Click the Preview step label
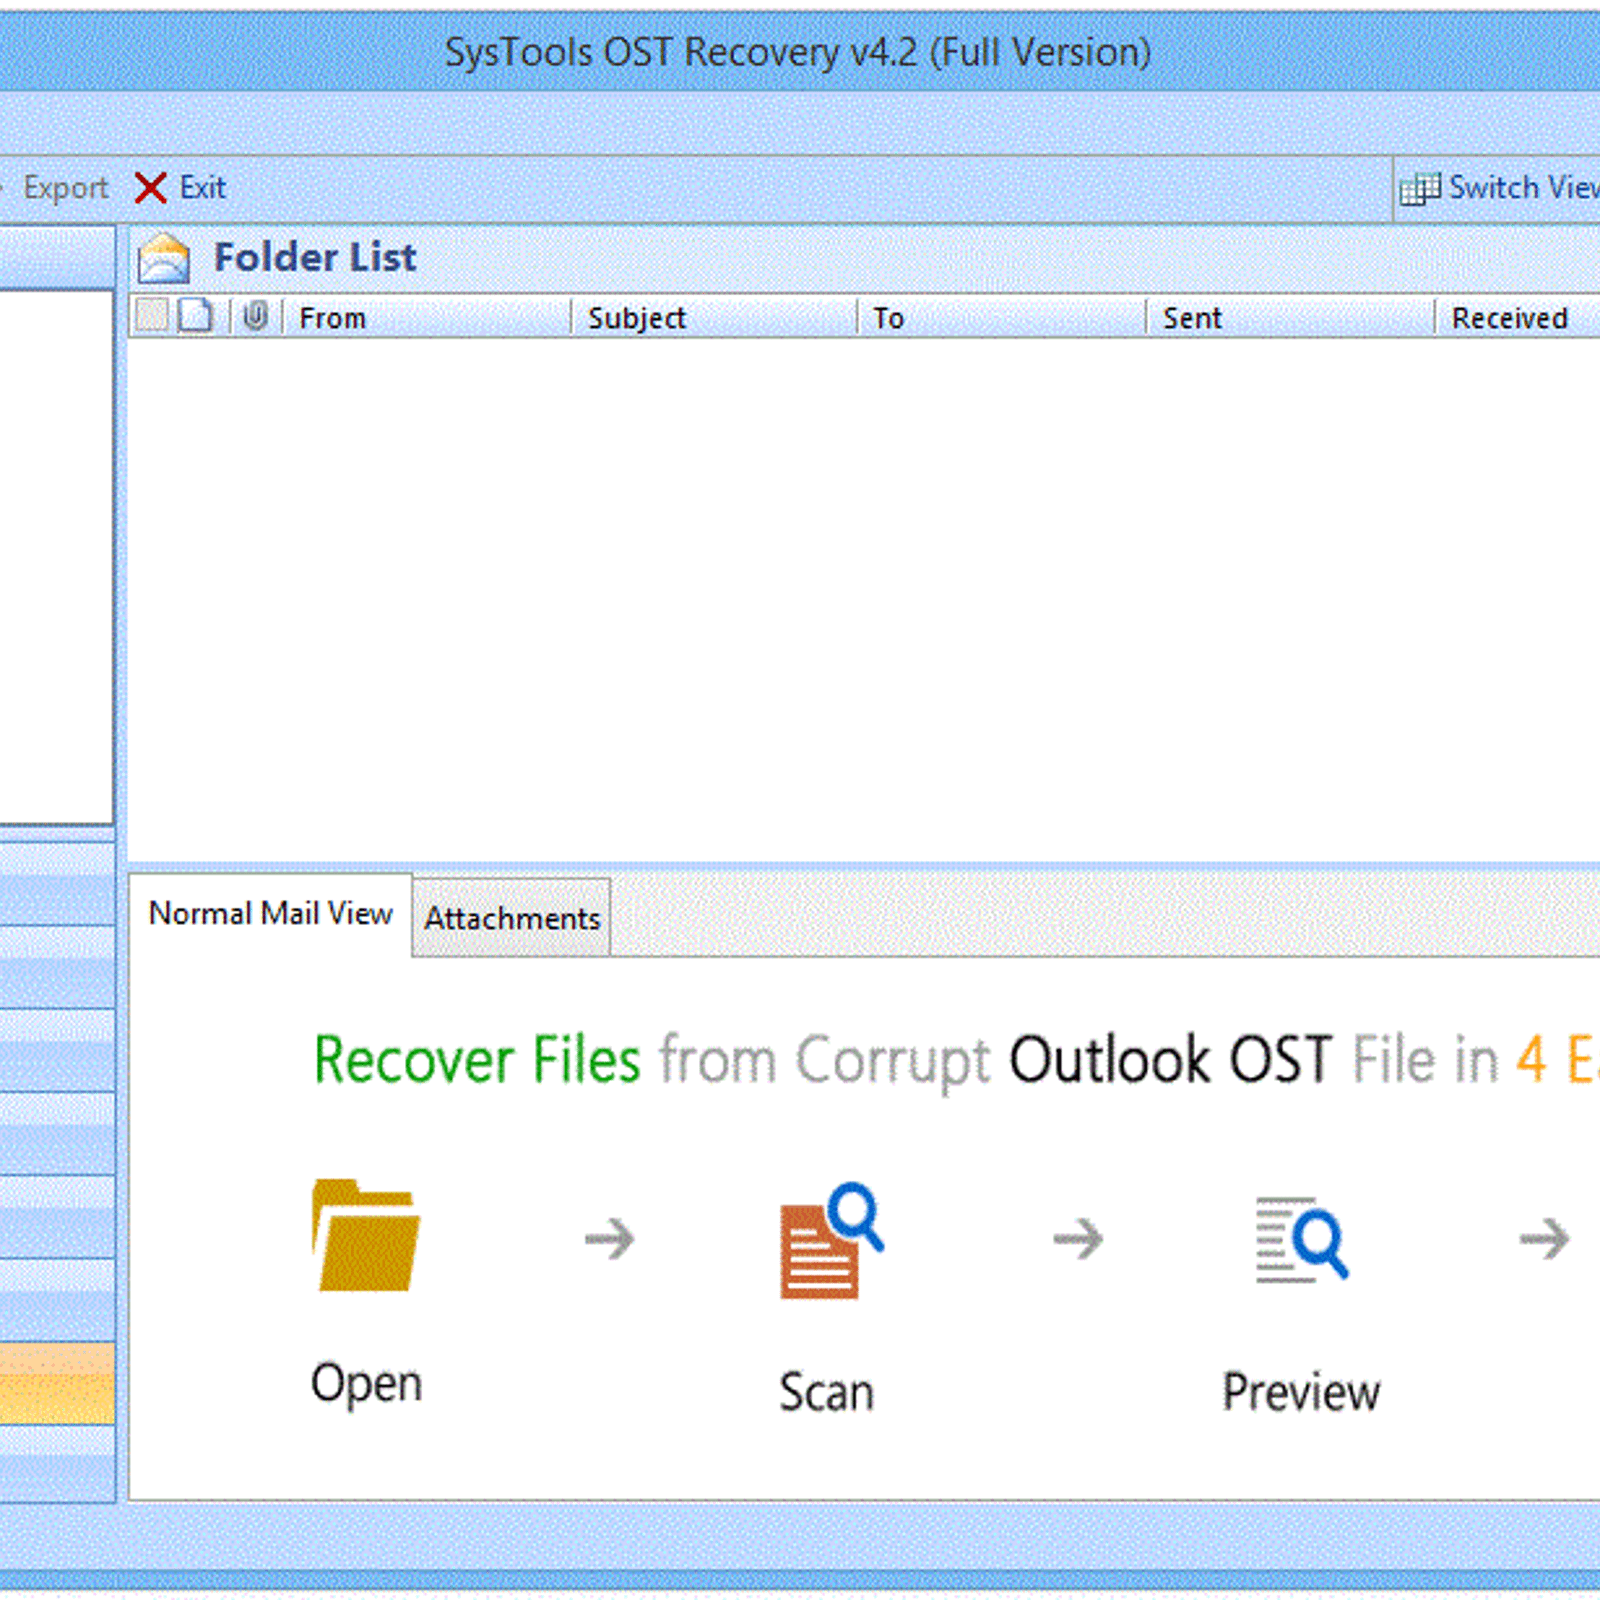This screenshot has width=1600, height=1600. [1301, 1392]
